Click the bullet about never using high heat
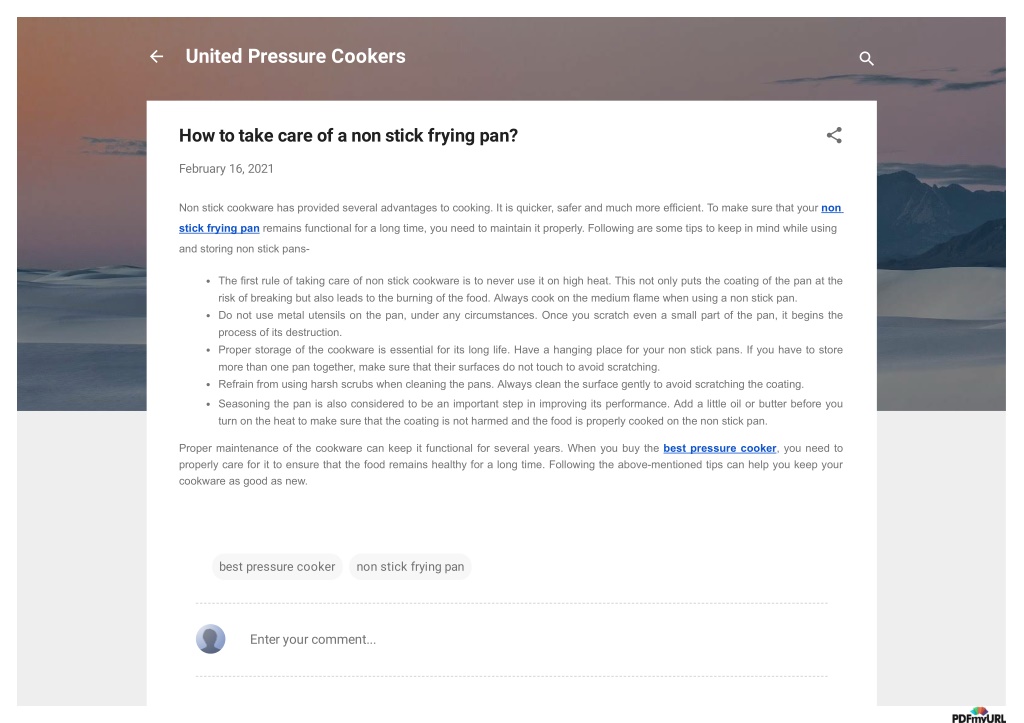Screen dimensions: 1024x723 click(x=530, y=289)
